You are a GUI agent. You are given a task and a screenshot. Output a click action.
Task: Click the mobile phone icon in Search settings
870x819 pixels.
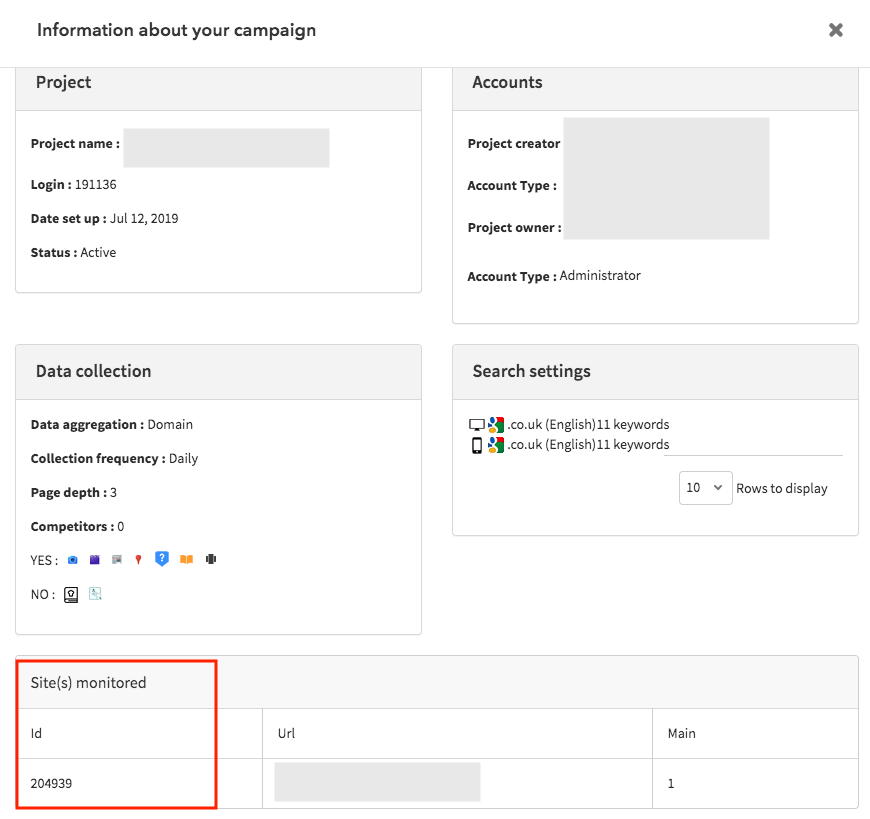[x=477, y=445]
